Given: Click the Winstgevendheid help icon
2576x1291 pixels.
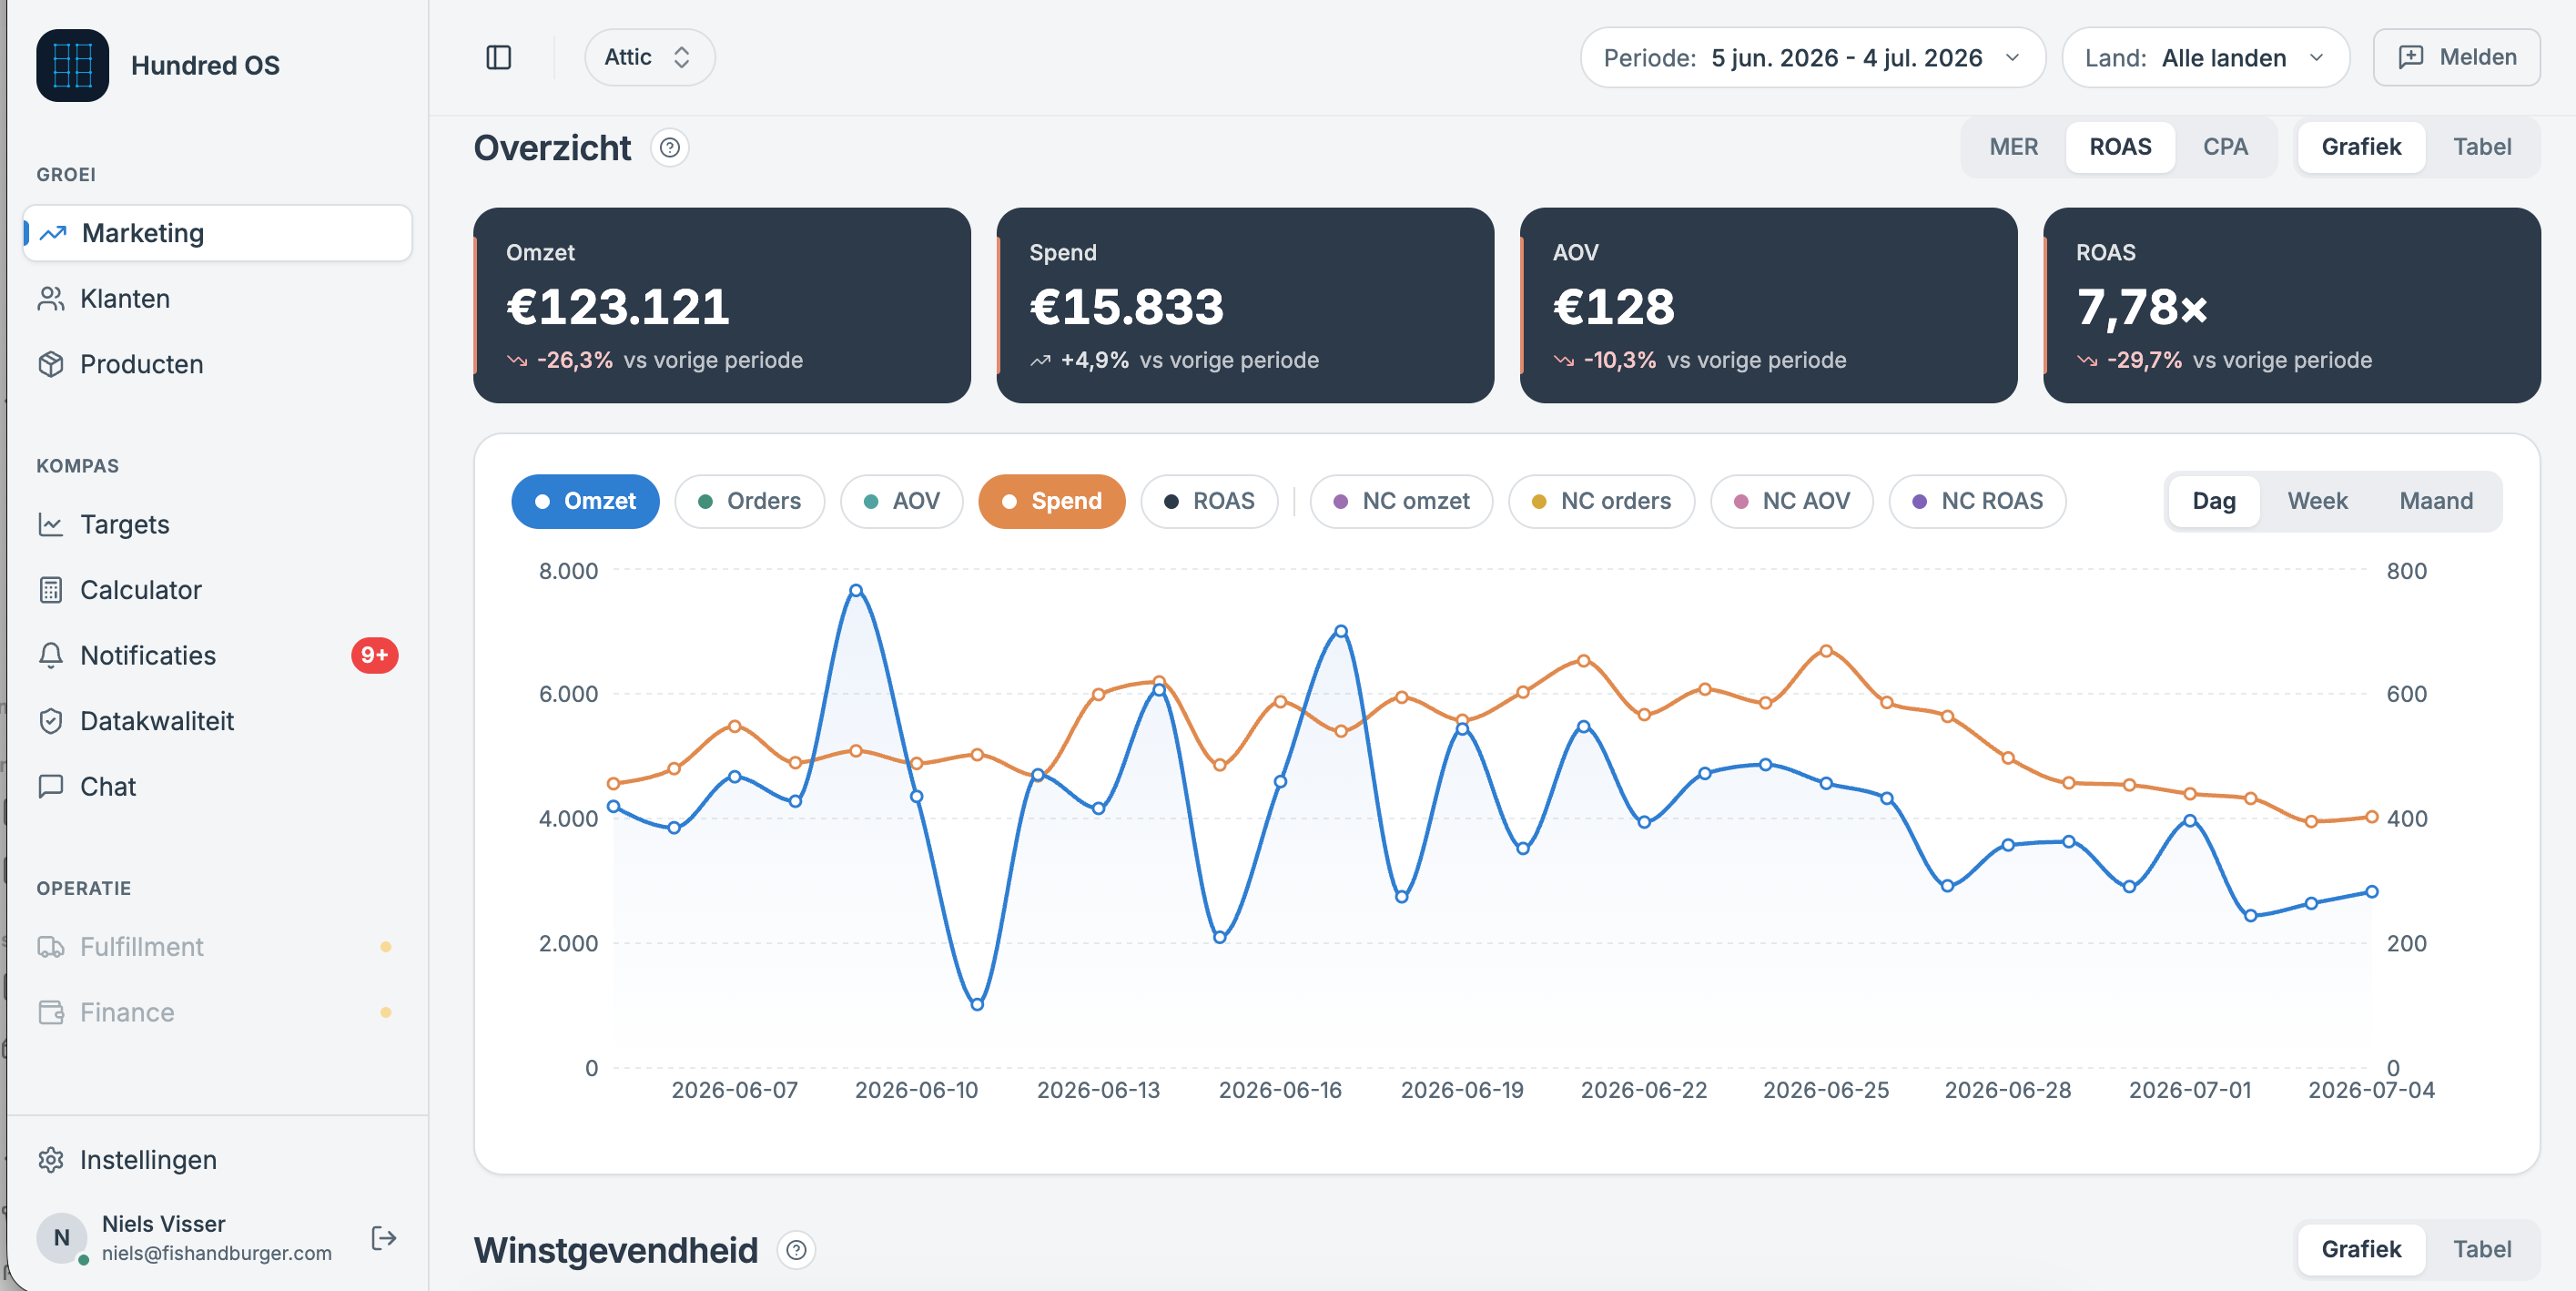Looking at the screenshot, I should tap(796, 1250).
